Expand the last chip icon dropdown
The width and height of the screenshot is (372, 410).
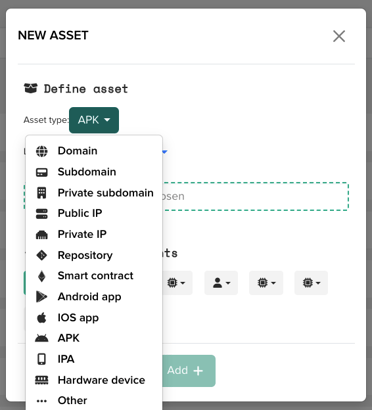point(311,283)
